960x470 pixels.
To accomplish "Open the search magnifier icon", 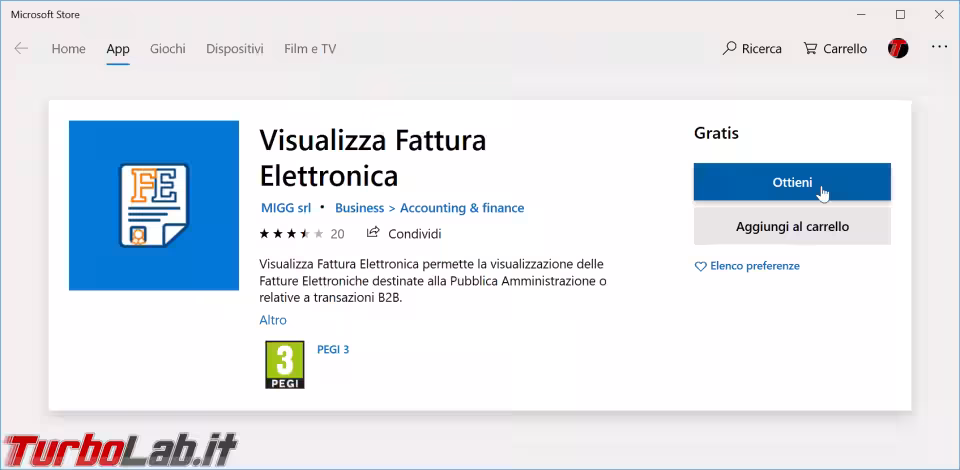I will (729, 48).
